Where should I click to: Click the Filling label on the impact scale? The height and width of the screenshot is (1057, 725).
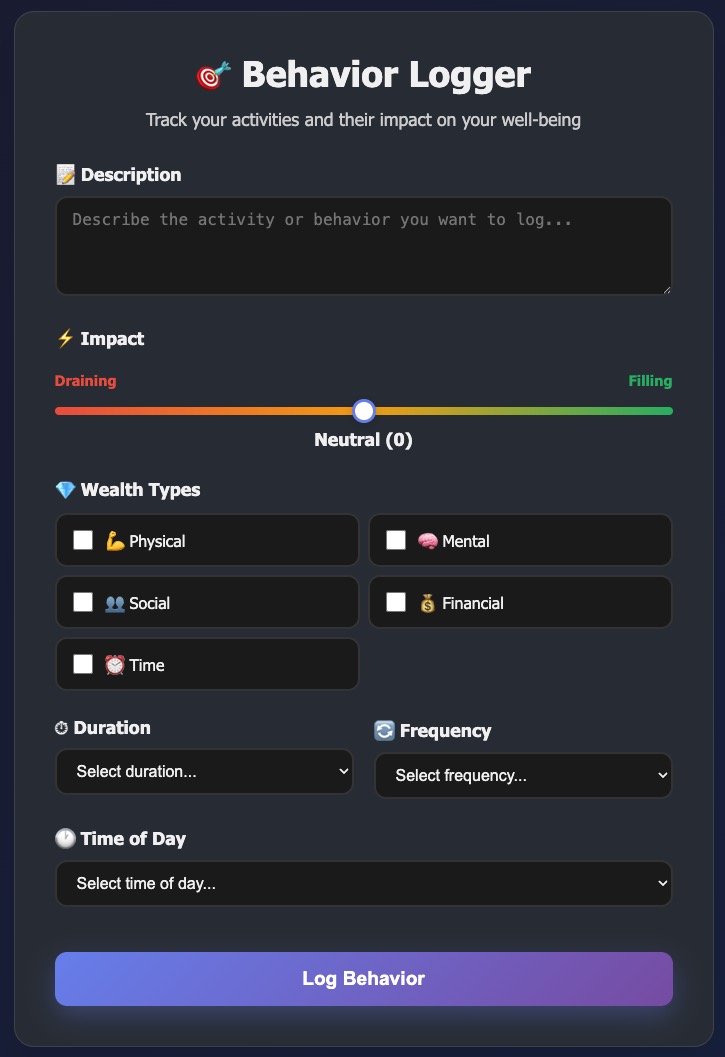650,381
